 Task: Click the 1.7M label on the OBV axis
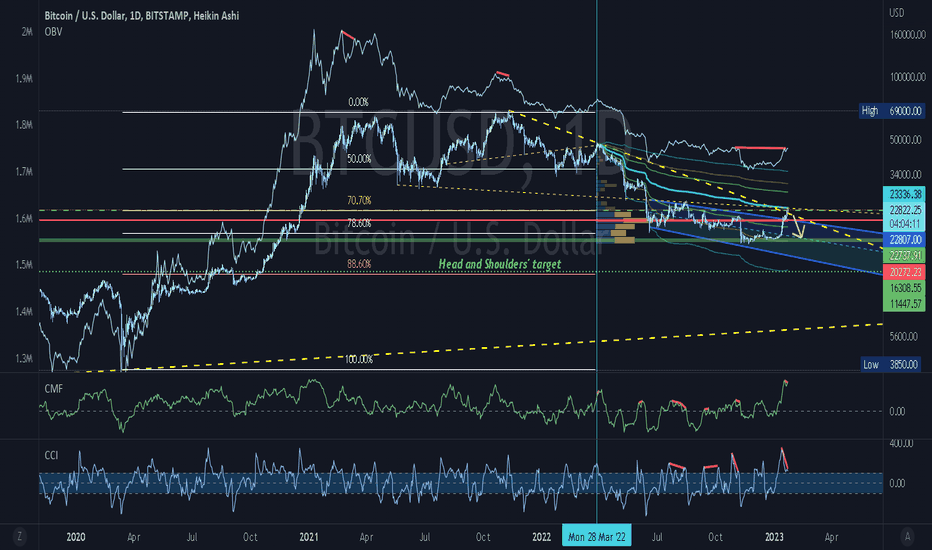[24, 172]
